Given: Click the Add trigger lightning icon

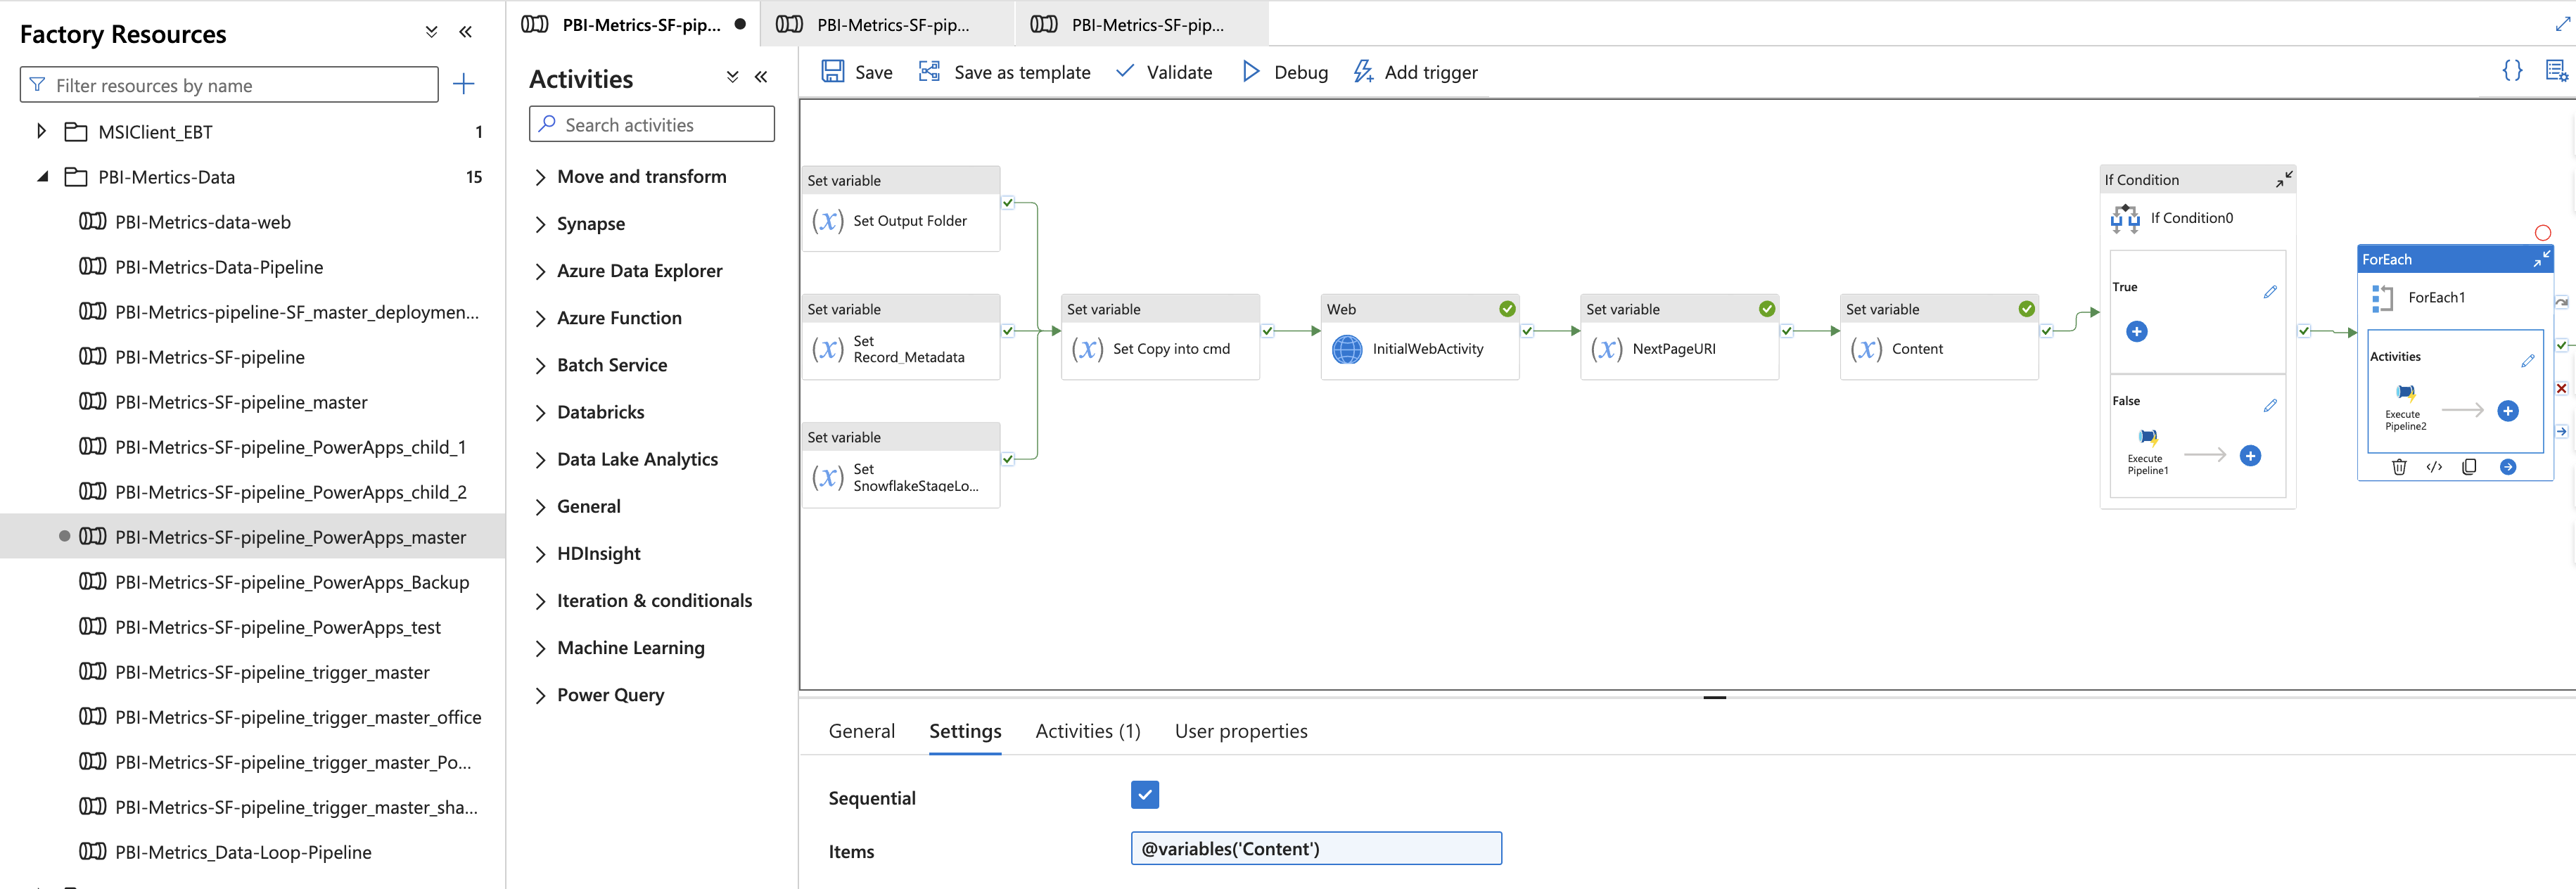Looking at the screenshot, I should [1362, 71].
